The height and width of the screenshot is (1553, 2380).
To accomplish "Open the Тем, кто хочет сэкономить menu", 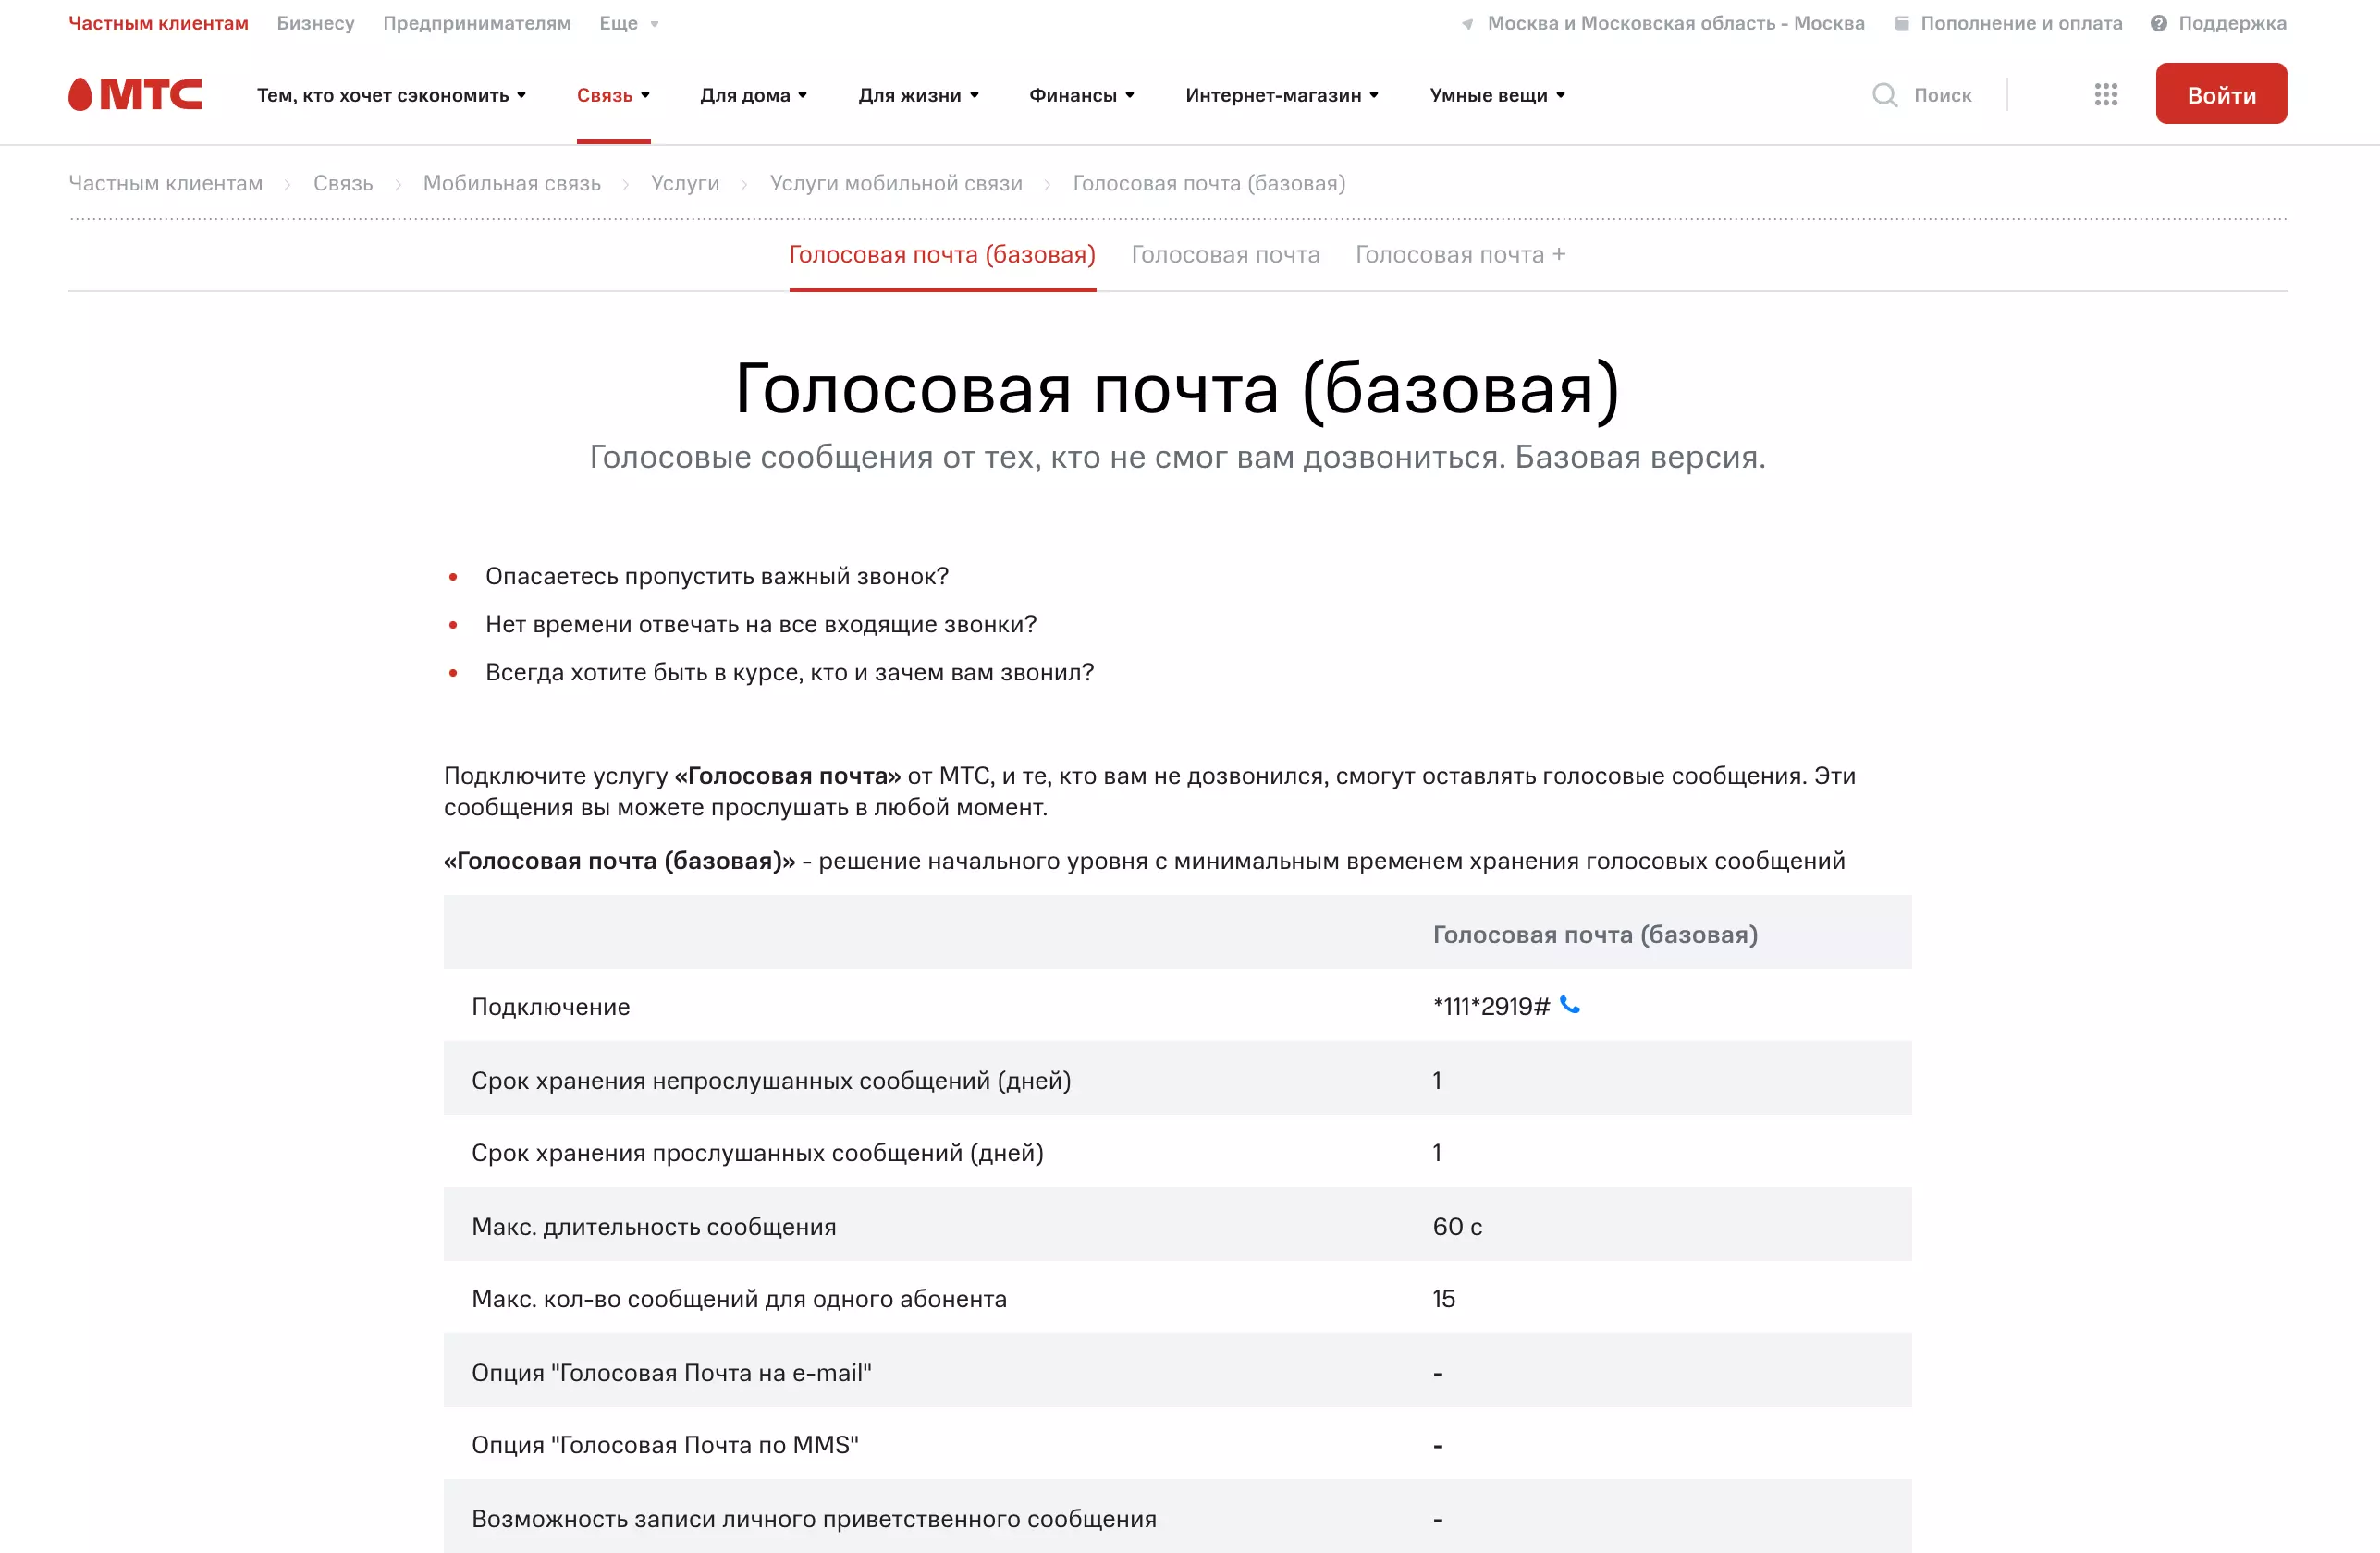I will tap(391, 95).
